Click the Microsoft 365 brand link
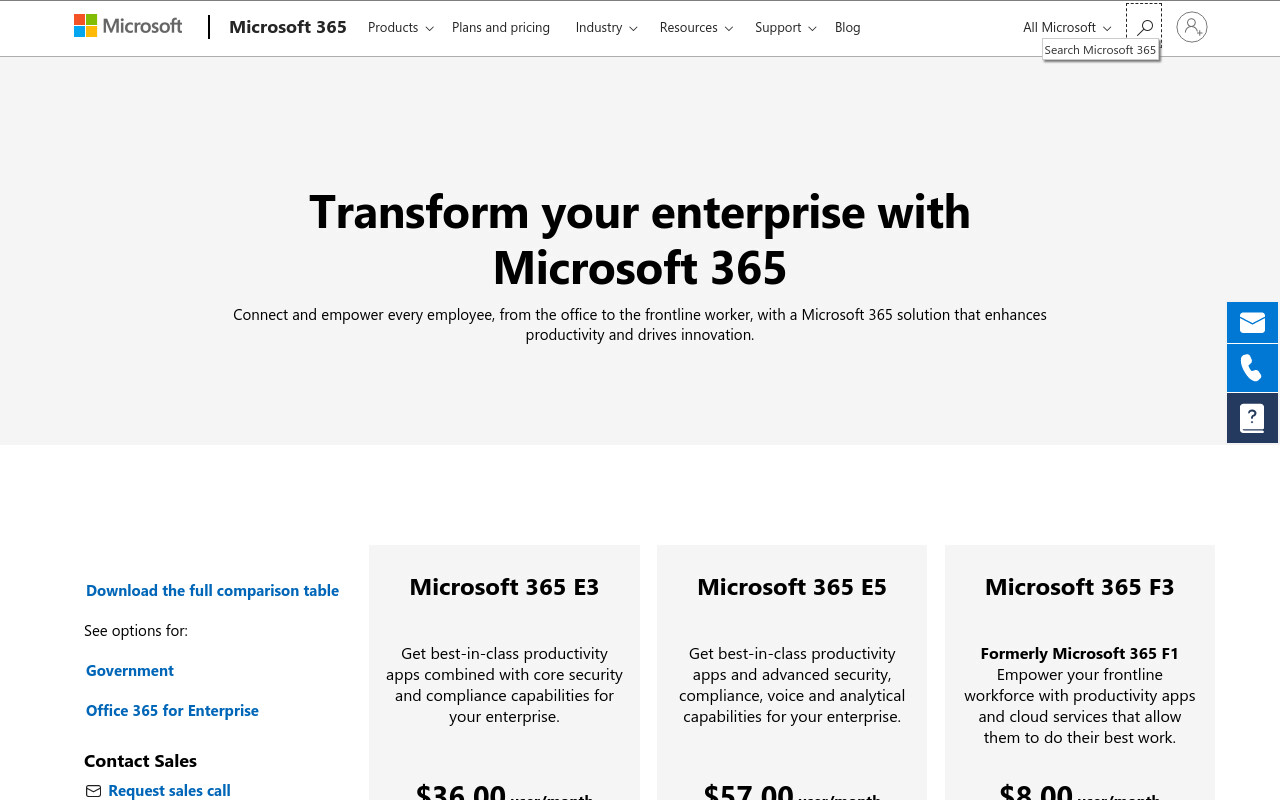This screenshot has width=1280, height=800. pyautogui.click(x=288, y=27)
